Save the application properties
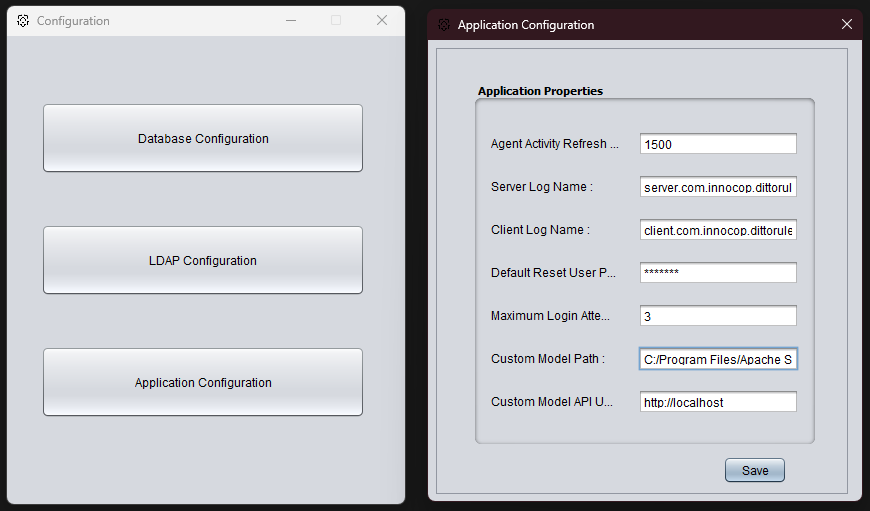 pyautogui.click(x=755, y=470)
